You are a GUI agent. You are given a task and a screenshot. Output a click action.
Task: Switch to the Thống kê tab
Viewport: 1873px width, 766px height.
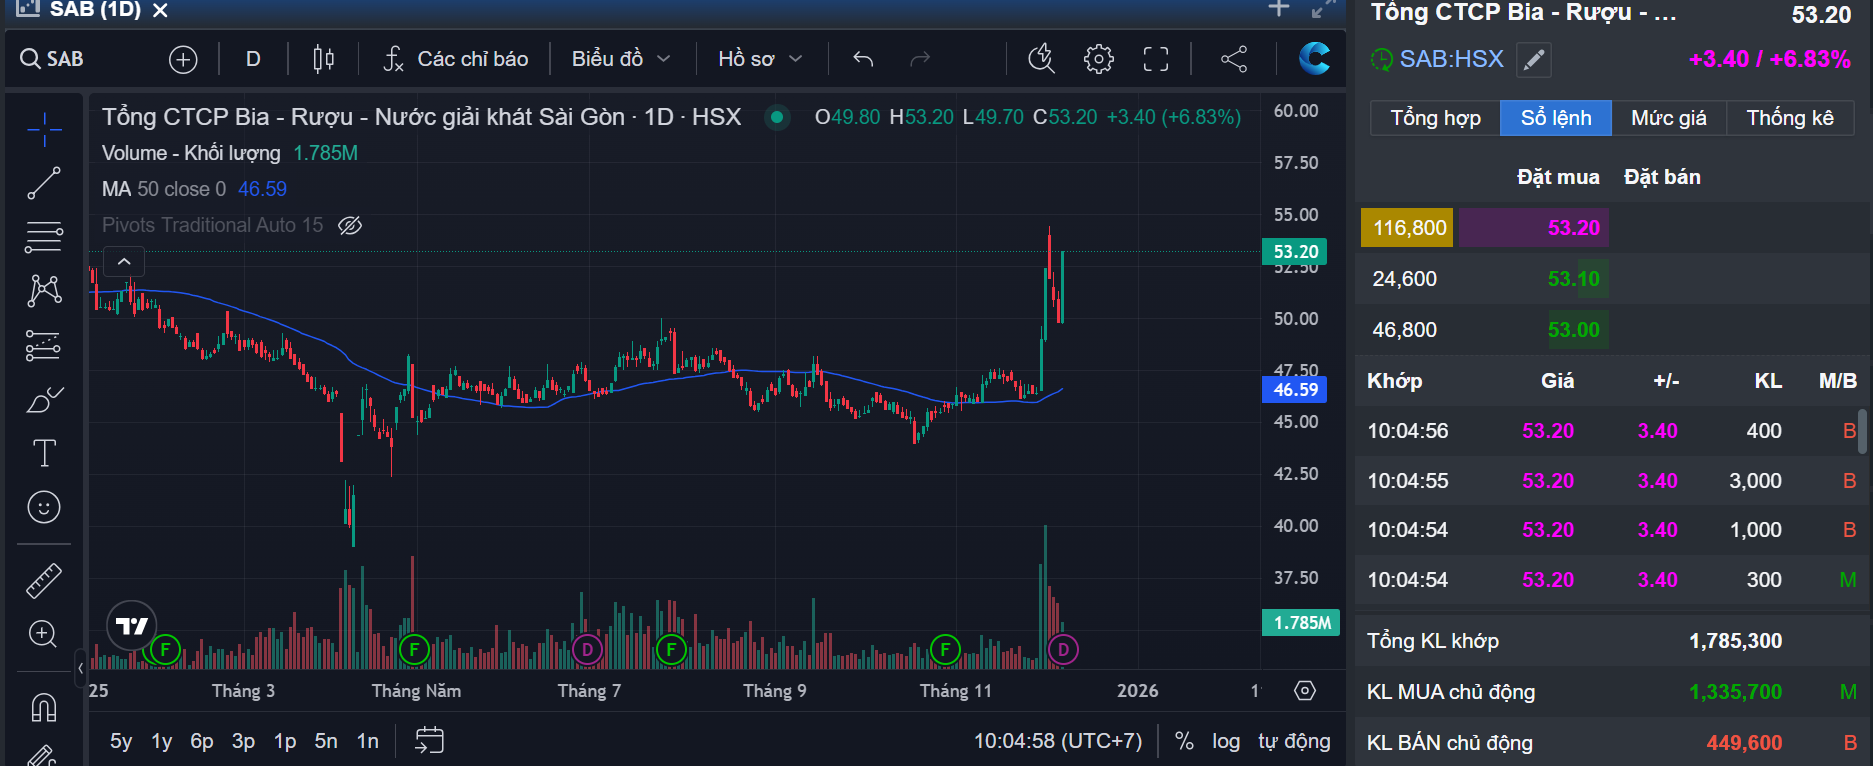pyautogui.click(x=1790, y=118)
